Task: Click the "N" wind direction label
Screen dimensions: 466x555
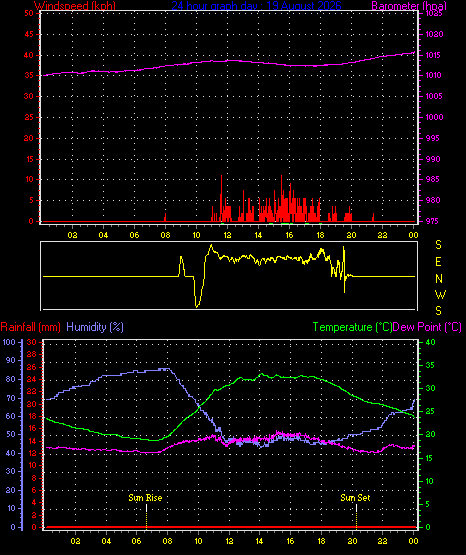Action: (x=439, y=279)
